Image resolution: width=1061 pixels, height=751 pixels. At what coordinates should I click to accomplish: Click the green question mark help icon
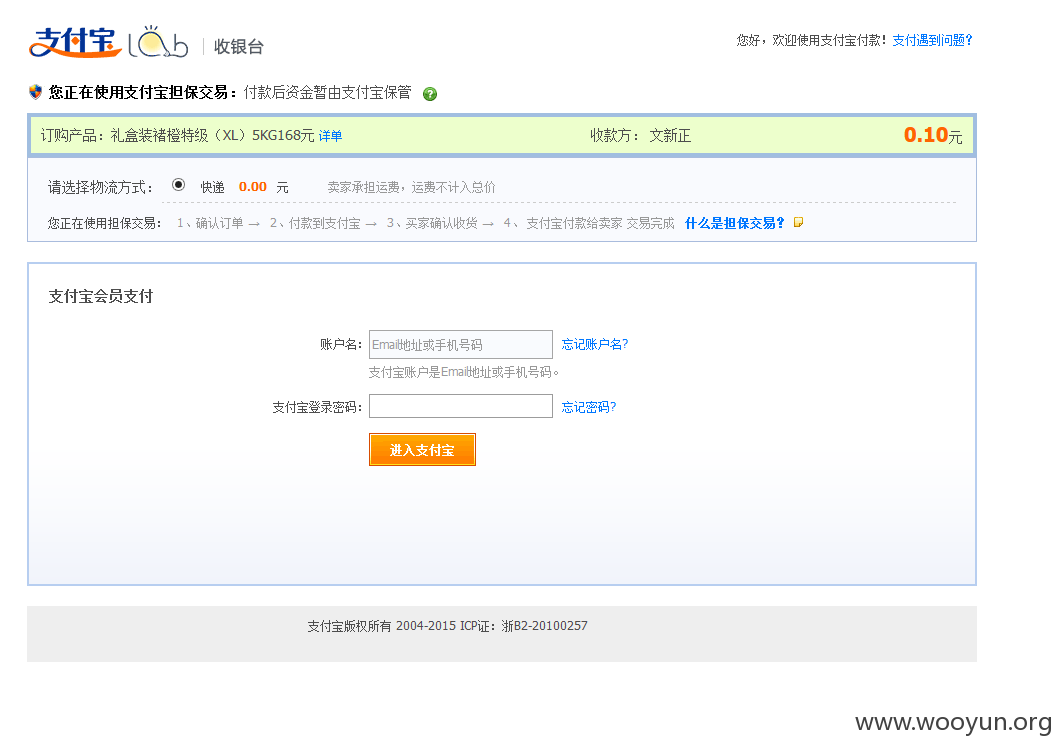(430, 94)
